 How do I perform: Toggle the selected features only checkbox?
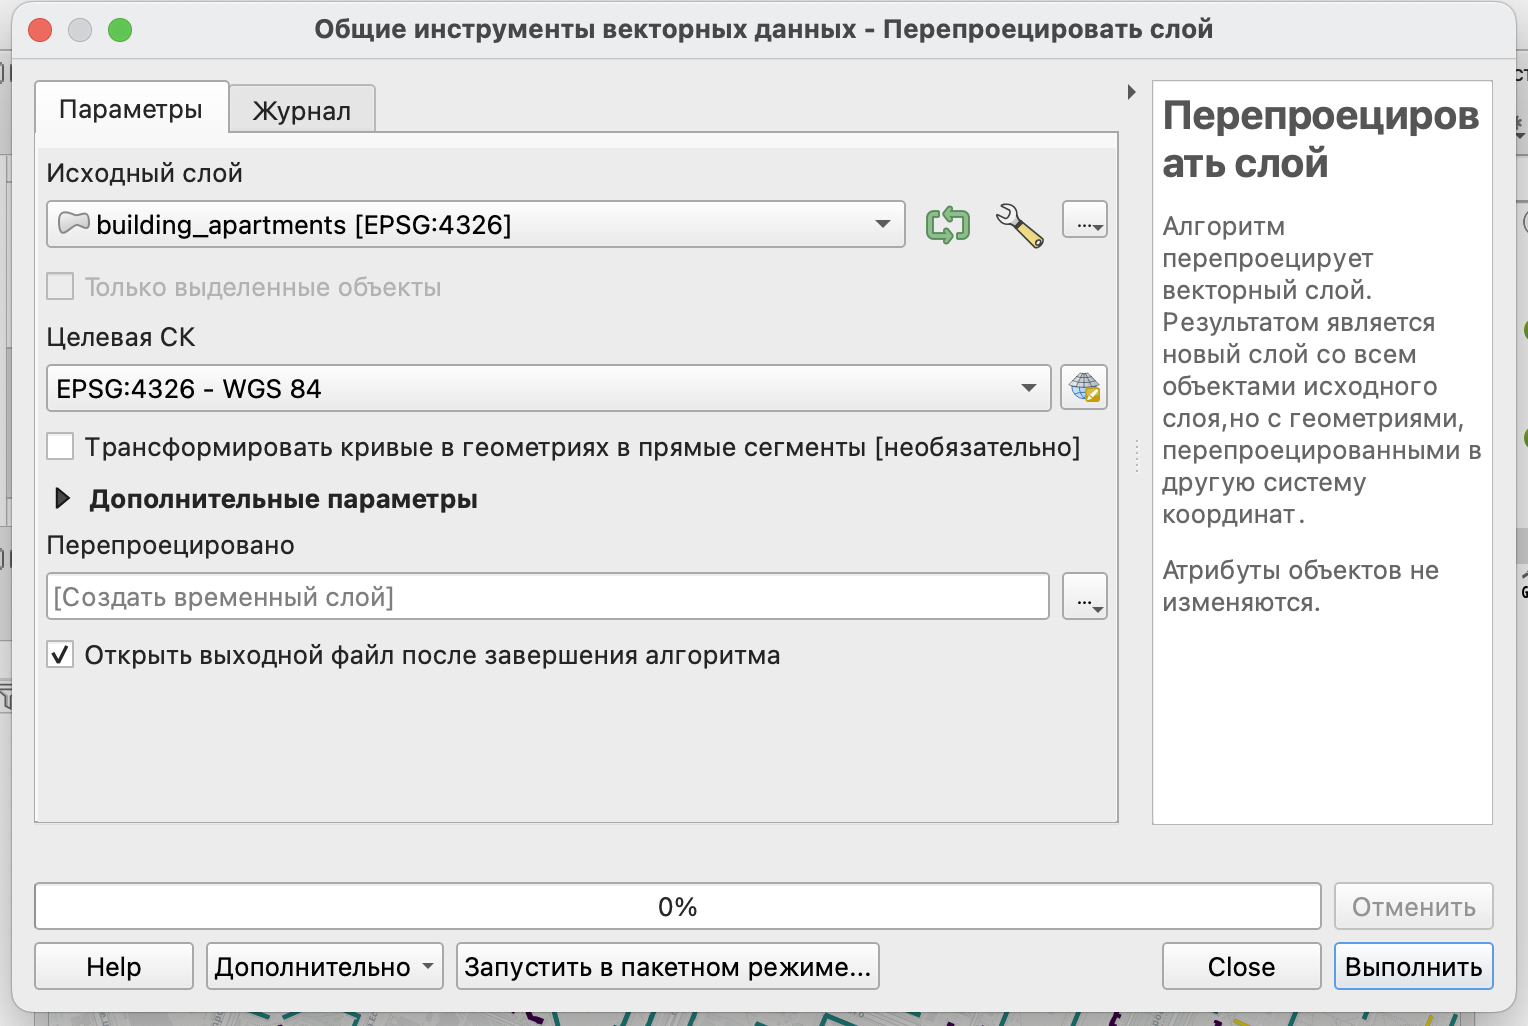(61, 287)
